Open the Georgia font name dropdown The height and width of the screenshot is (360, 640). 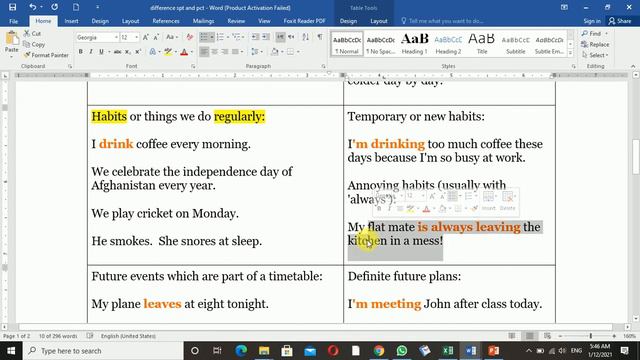point(116,38)
